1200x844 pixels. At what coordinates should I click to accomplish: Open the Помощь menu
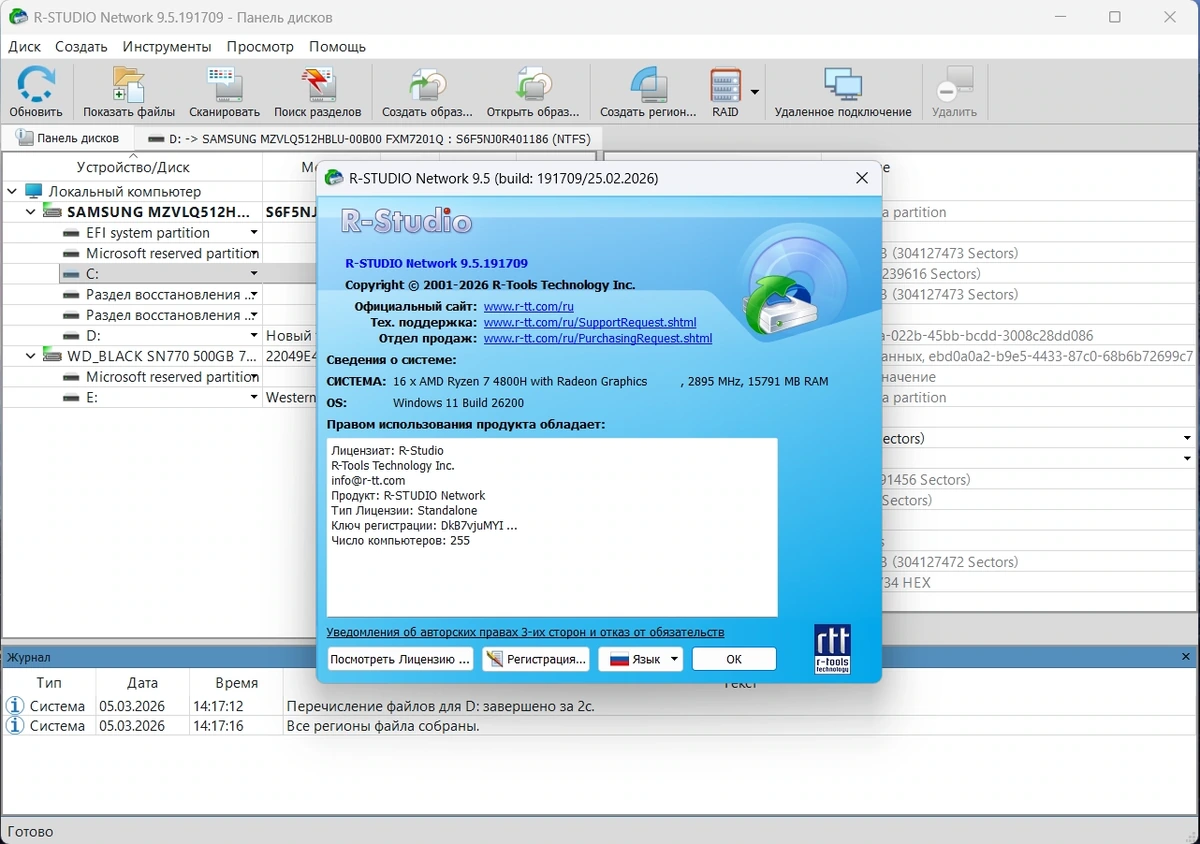point(338,46)
